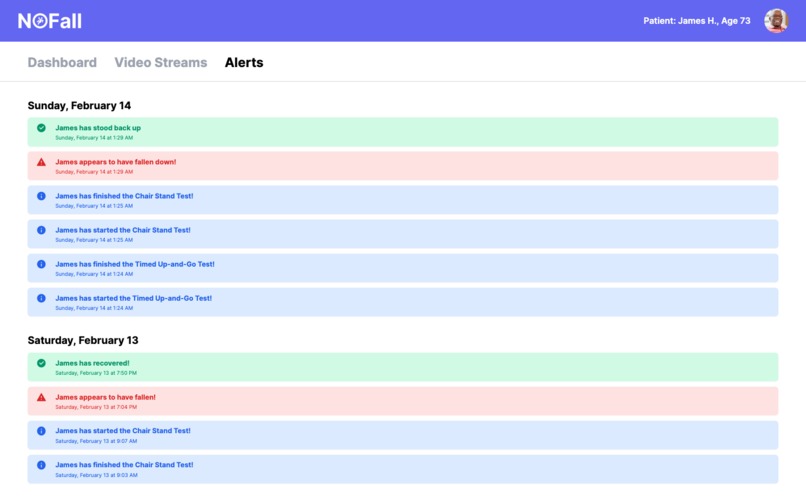Click the 'Sunday, February 14' heading
The image size is (806, 497).
pyautogui.click(x=79, y=105)
